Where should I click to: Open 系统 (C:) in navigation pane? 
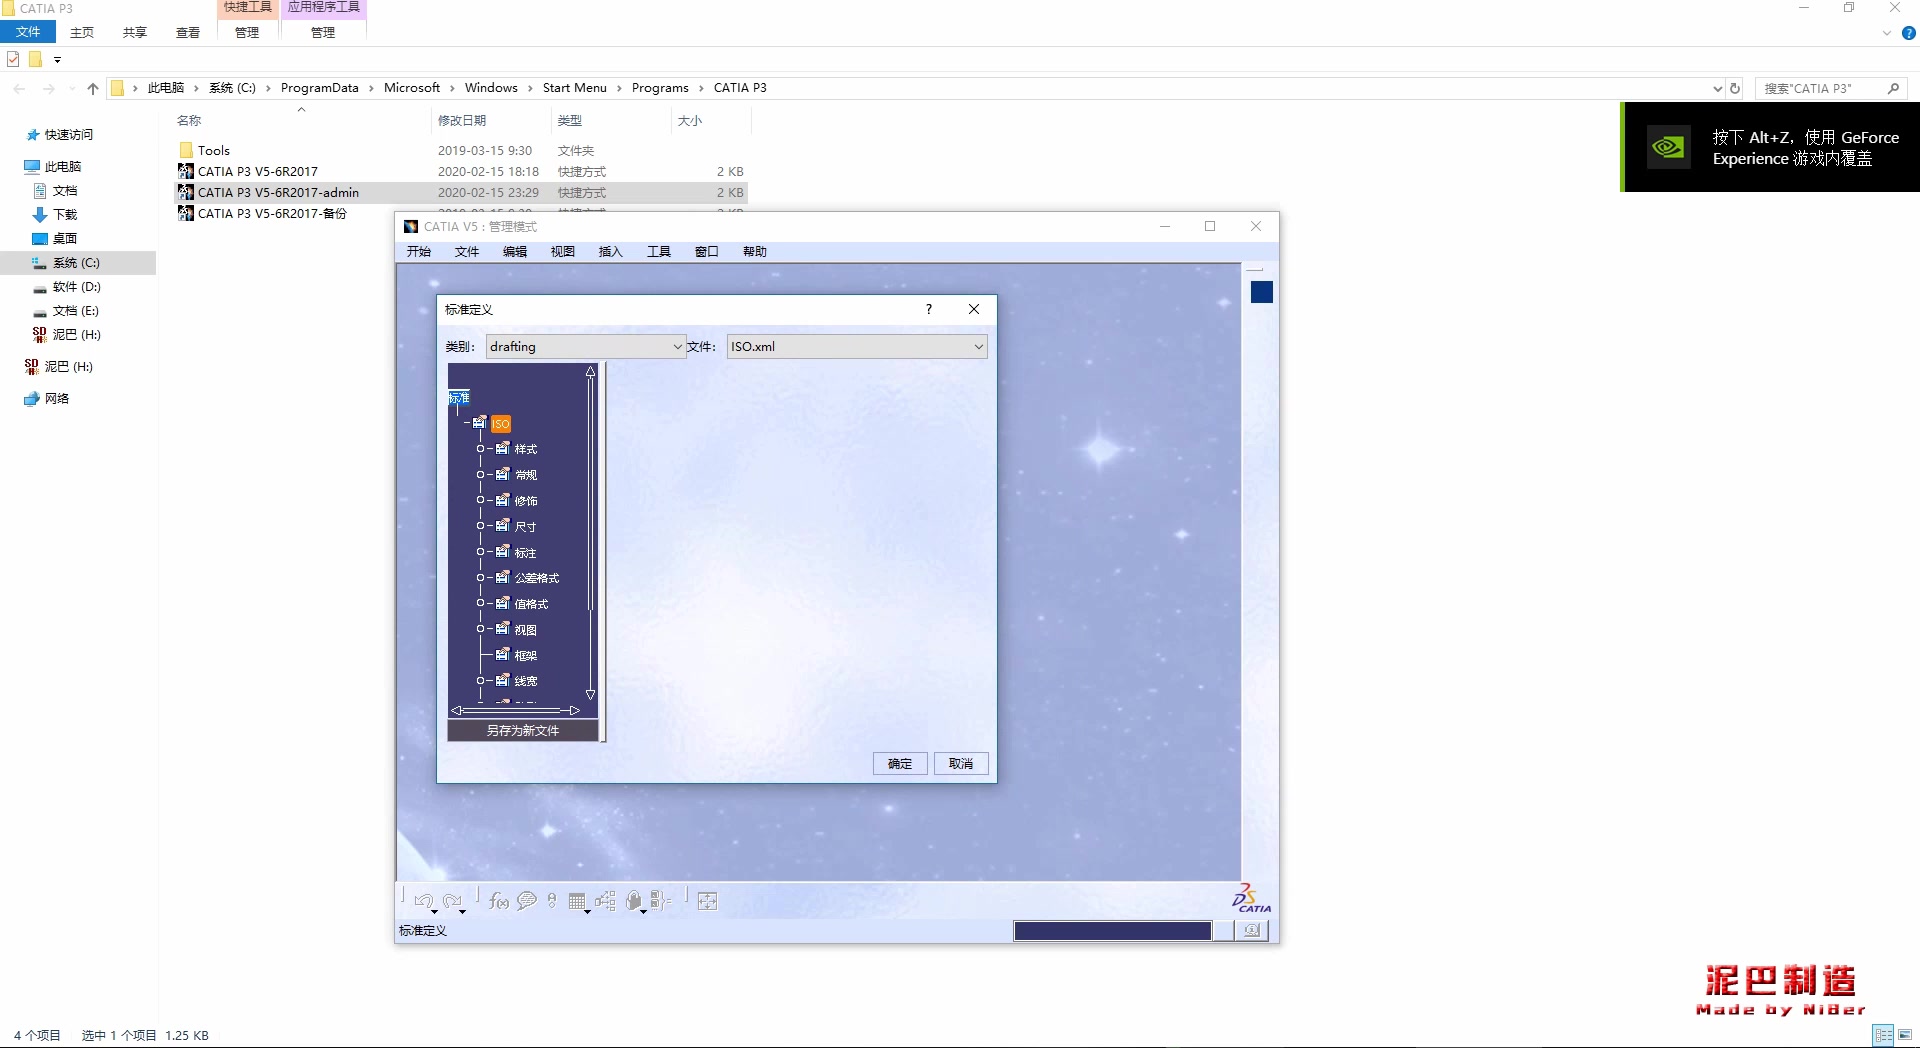(76, 263)
